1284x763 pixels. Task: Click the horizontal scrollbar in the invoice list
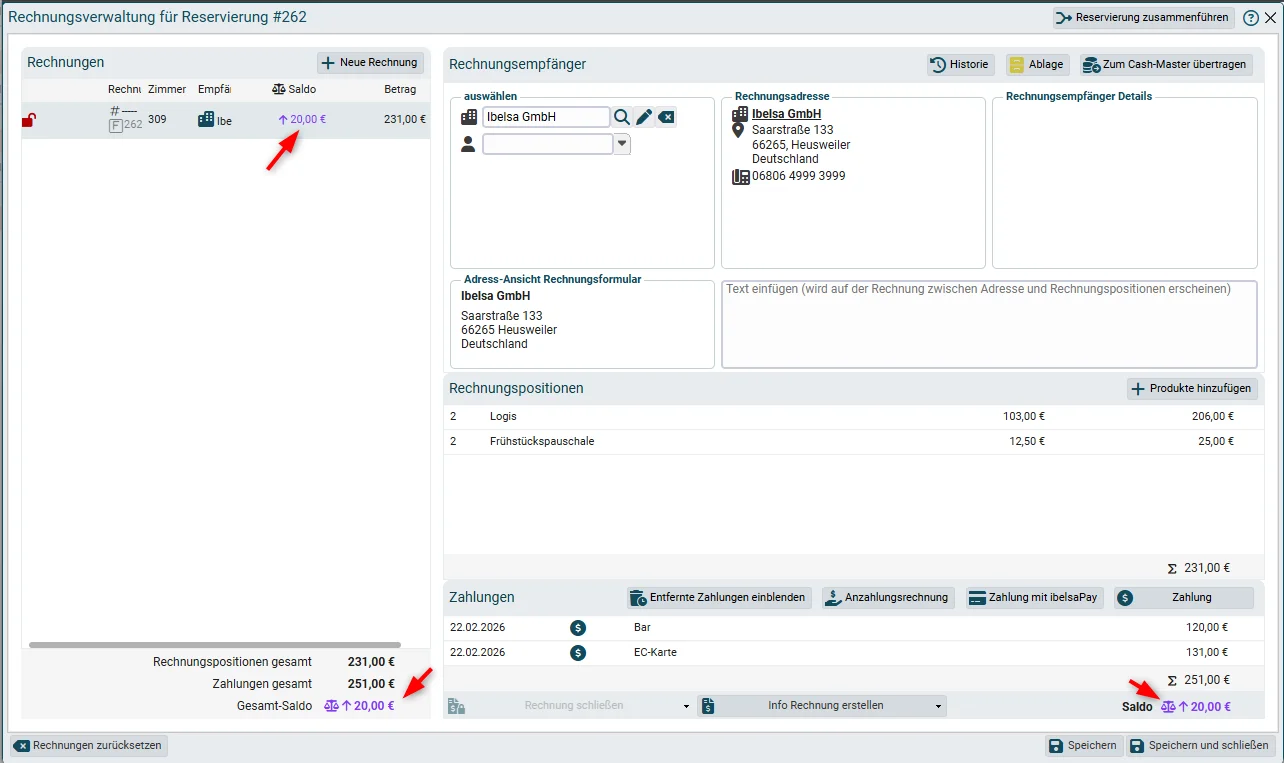(x=215, y=645)
